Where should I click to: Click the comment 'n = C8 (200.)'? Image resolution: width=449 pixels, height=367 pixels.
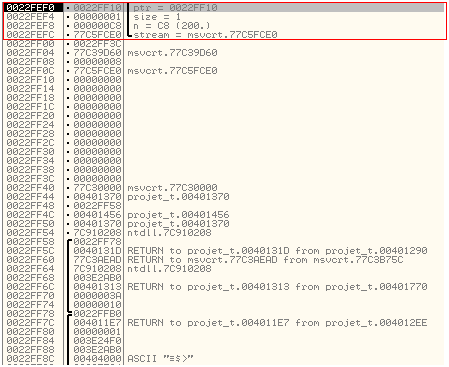[172, 26]
